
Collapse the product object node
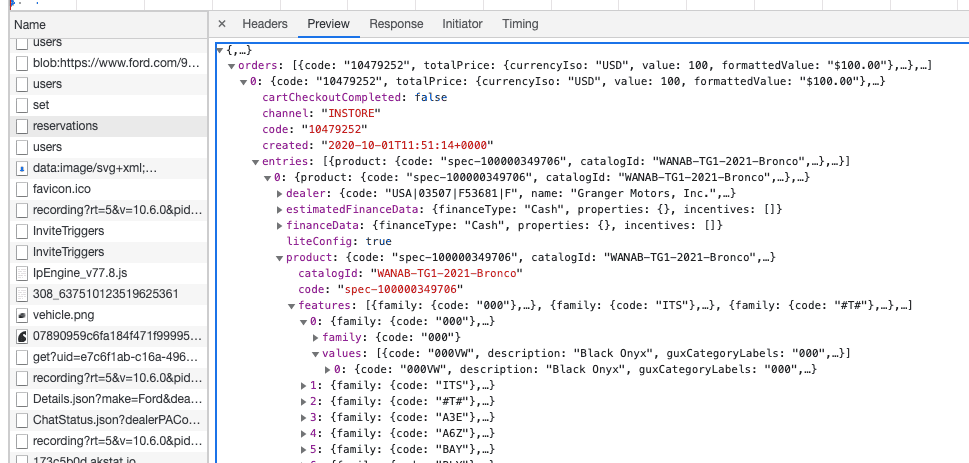click(x=279, y=258)
